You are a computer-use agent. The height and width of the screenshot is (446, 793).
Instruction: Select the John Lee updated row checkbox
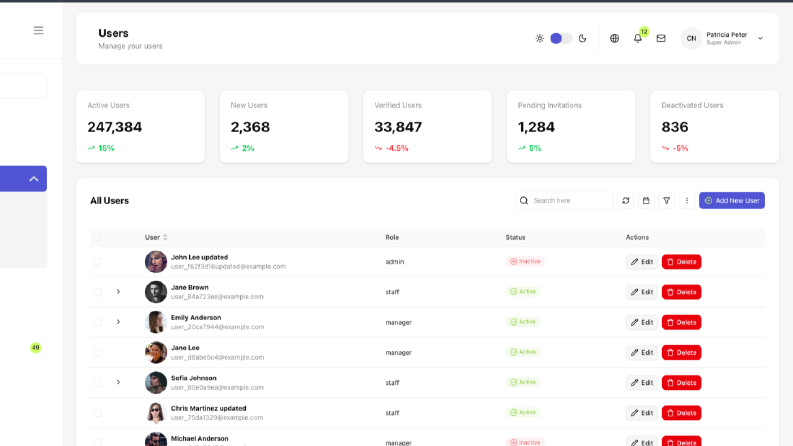pos(98,262)
